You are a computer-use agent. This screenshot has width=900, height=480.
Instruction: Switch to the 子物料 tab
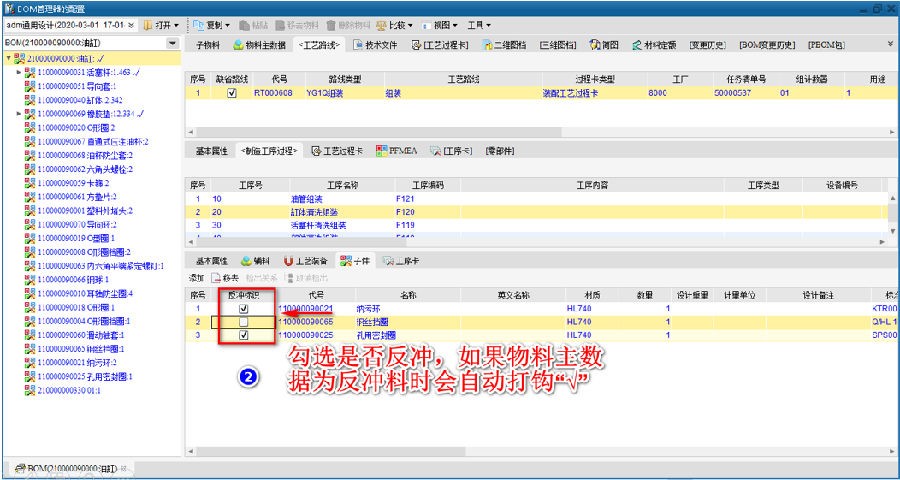[206, 44]
